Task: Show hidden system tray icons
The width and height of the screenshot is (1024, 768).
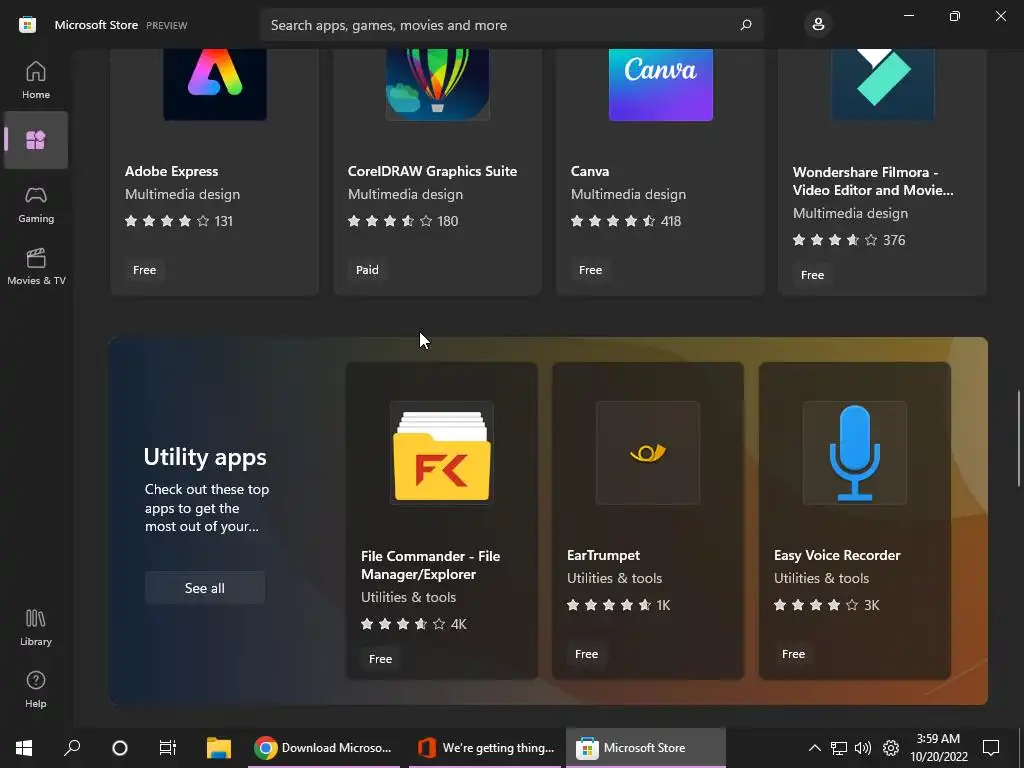Action: pyautogui.click(x=814, y=748)
